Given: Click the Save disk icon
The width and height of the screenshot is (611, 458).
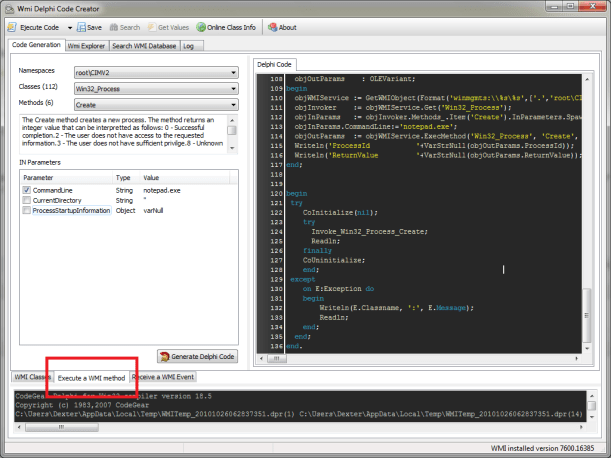Looking at the screenshot, I should 80,27.
